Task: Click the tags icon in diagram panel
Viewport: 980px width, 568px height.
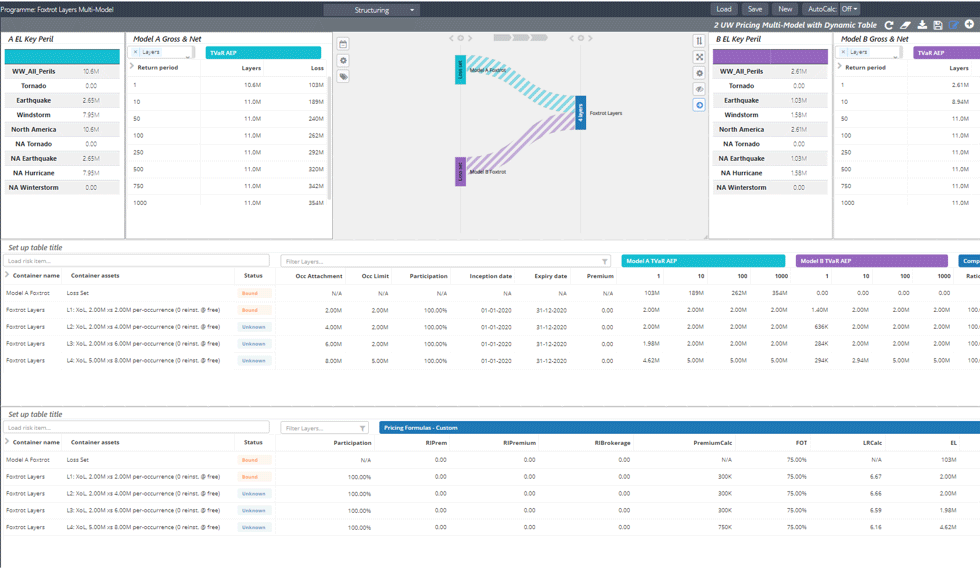Action: pyautogui.click(x=343, y=77)
